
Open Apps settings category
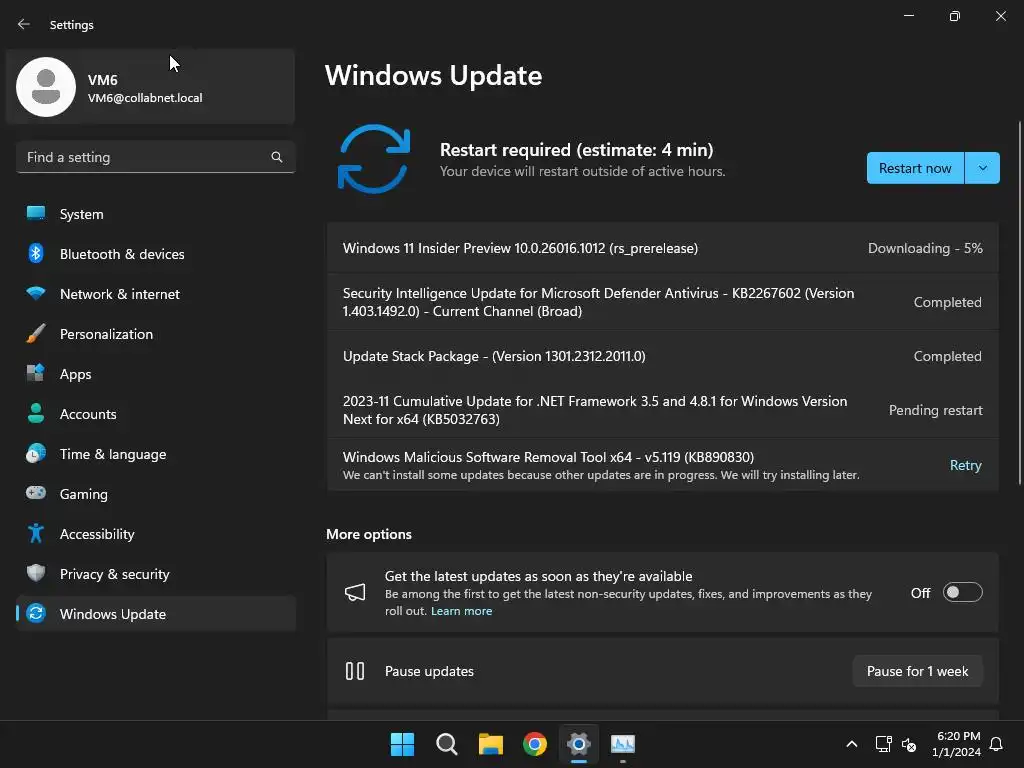(155, 374)
